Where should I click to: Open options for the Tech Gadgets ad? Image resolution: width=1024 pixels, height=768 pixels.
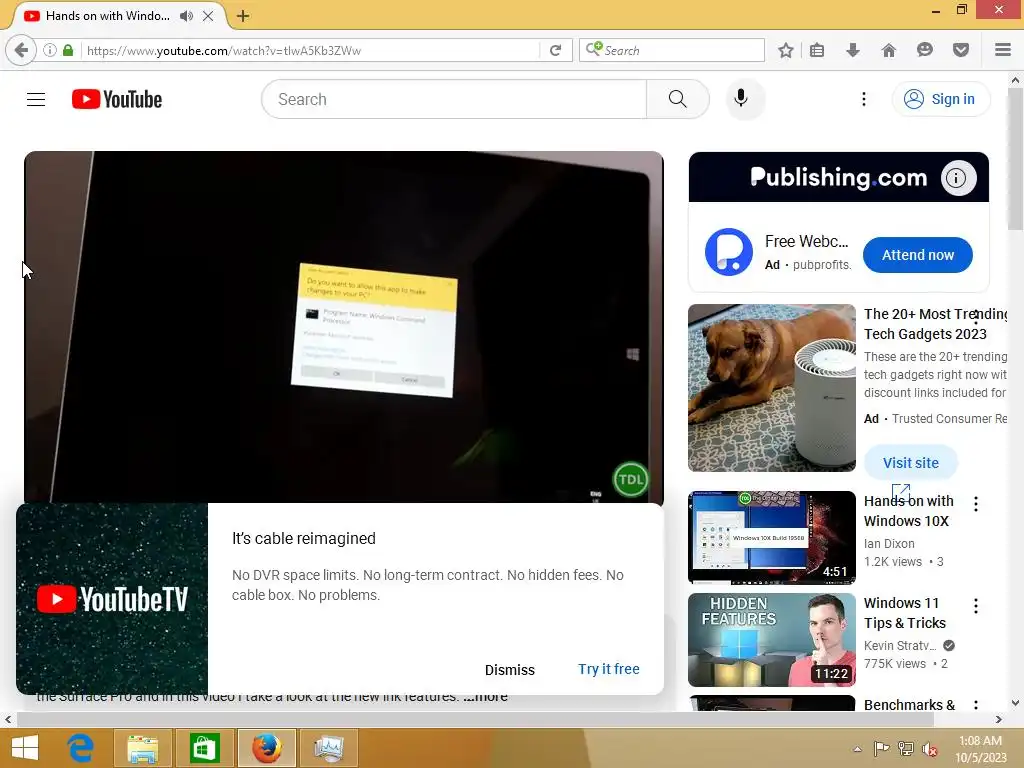[x=976, y=317]
